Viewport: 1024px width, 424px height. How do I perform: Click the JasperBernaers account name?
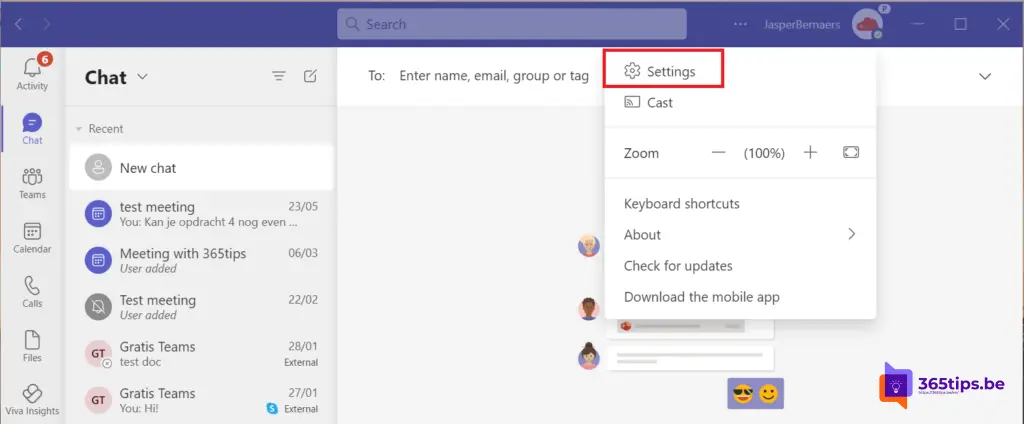802,25
